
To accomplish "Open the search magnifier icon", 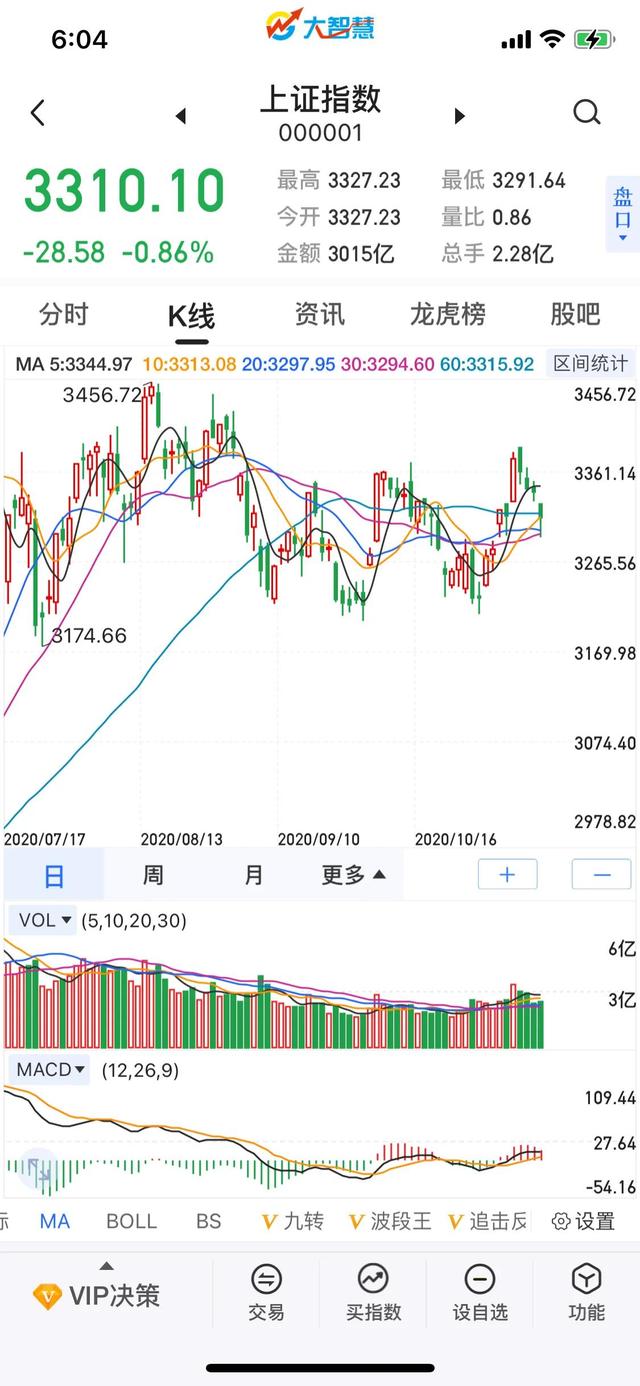I will coord(587,112).
